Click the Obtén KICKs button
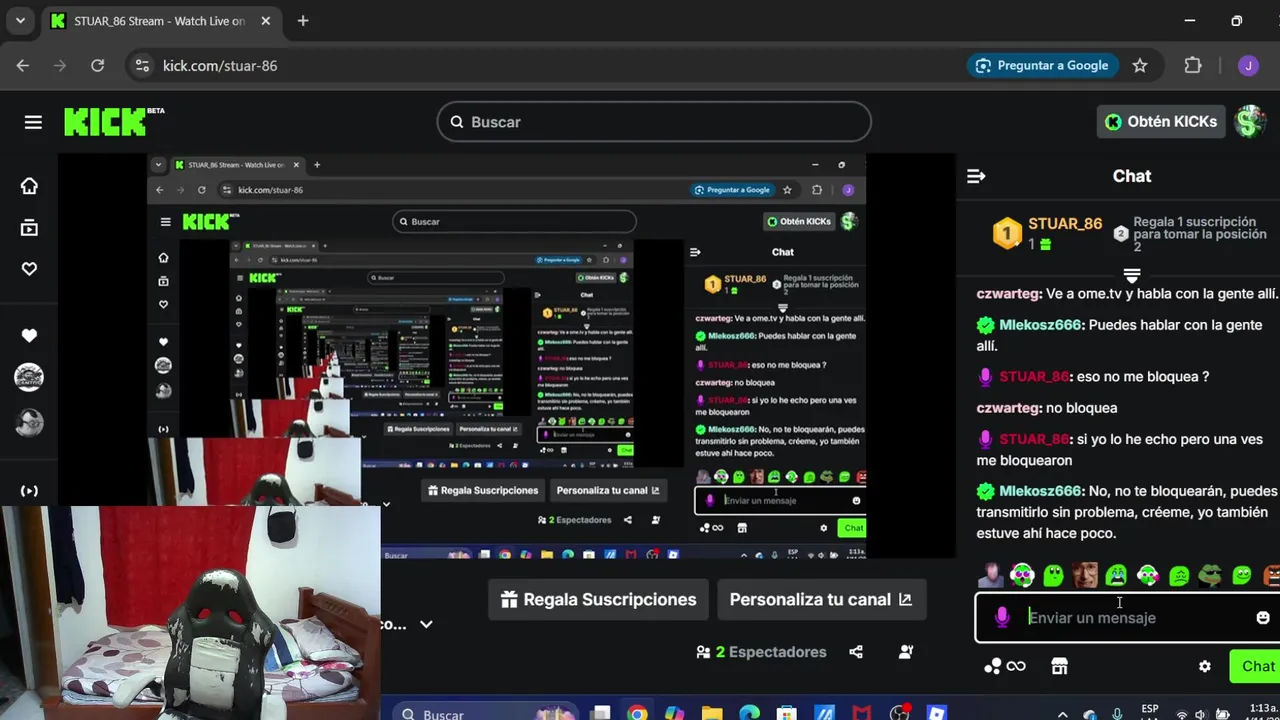Screen dimensions: 1280x720 point(1161,122)
